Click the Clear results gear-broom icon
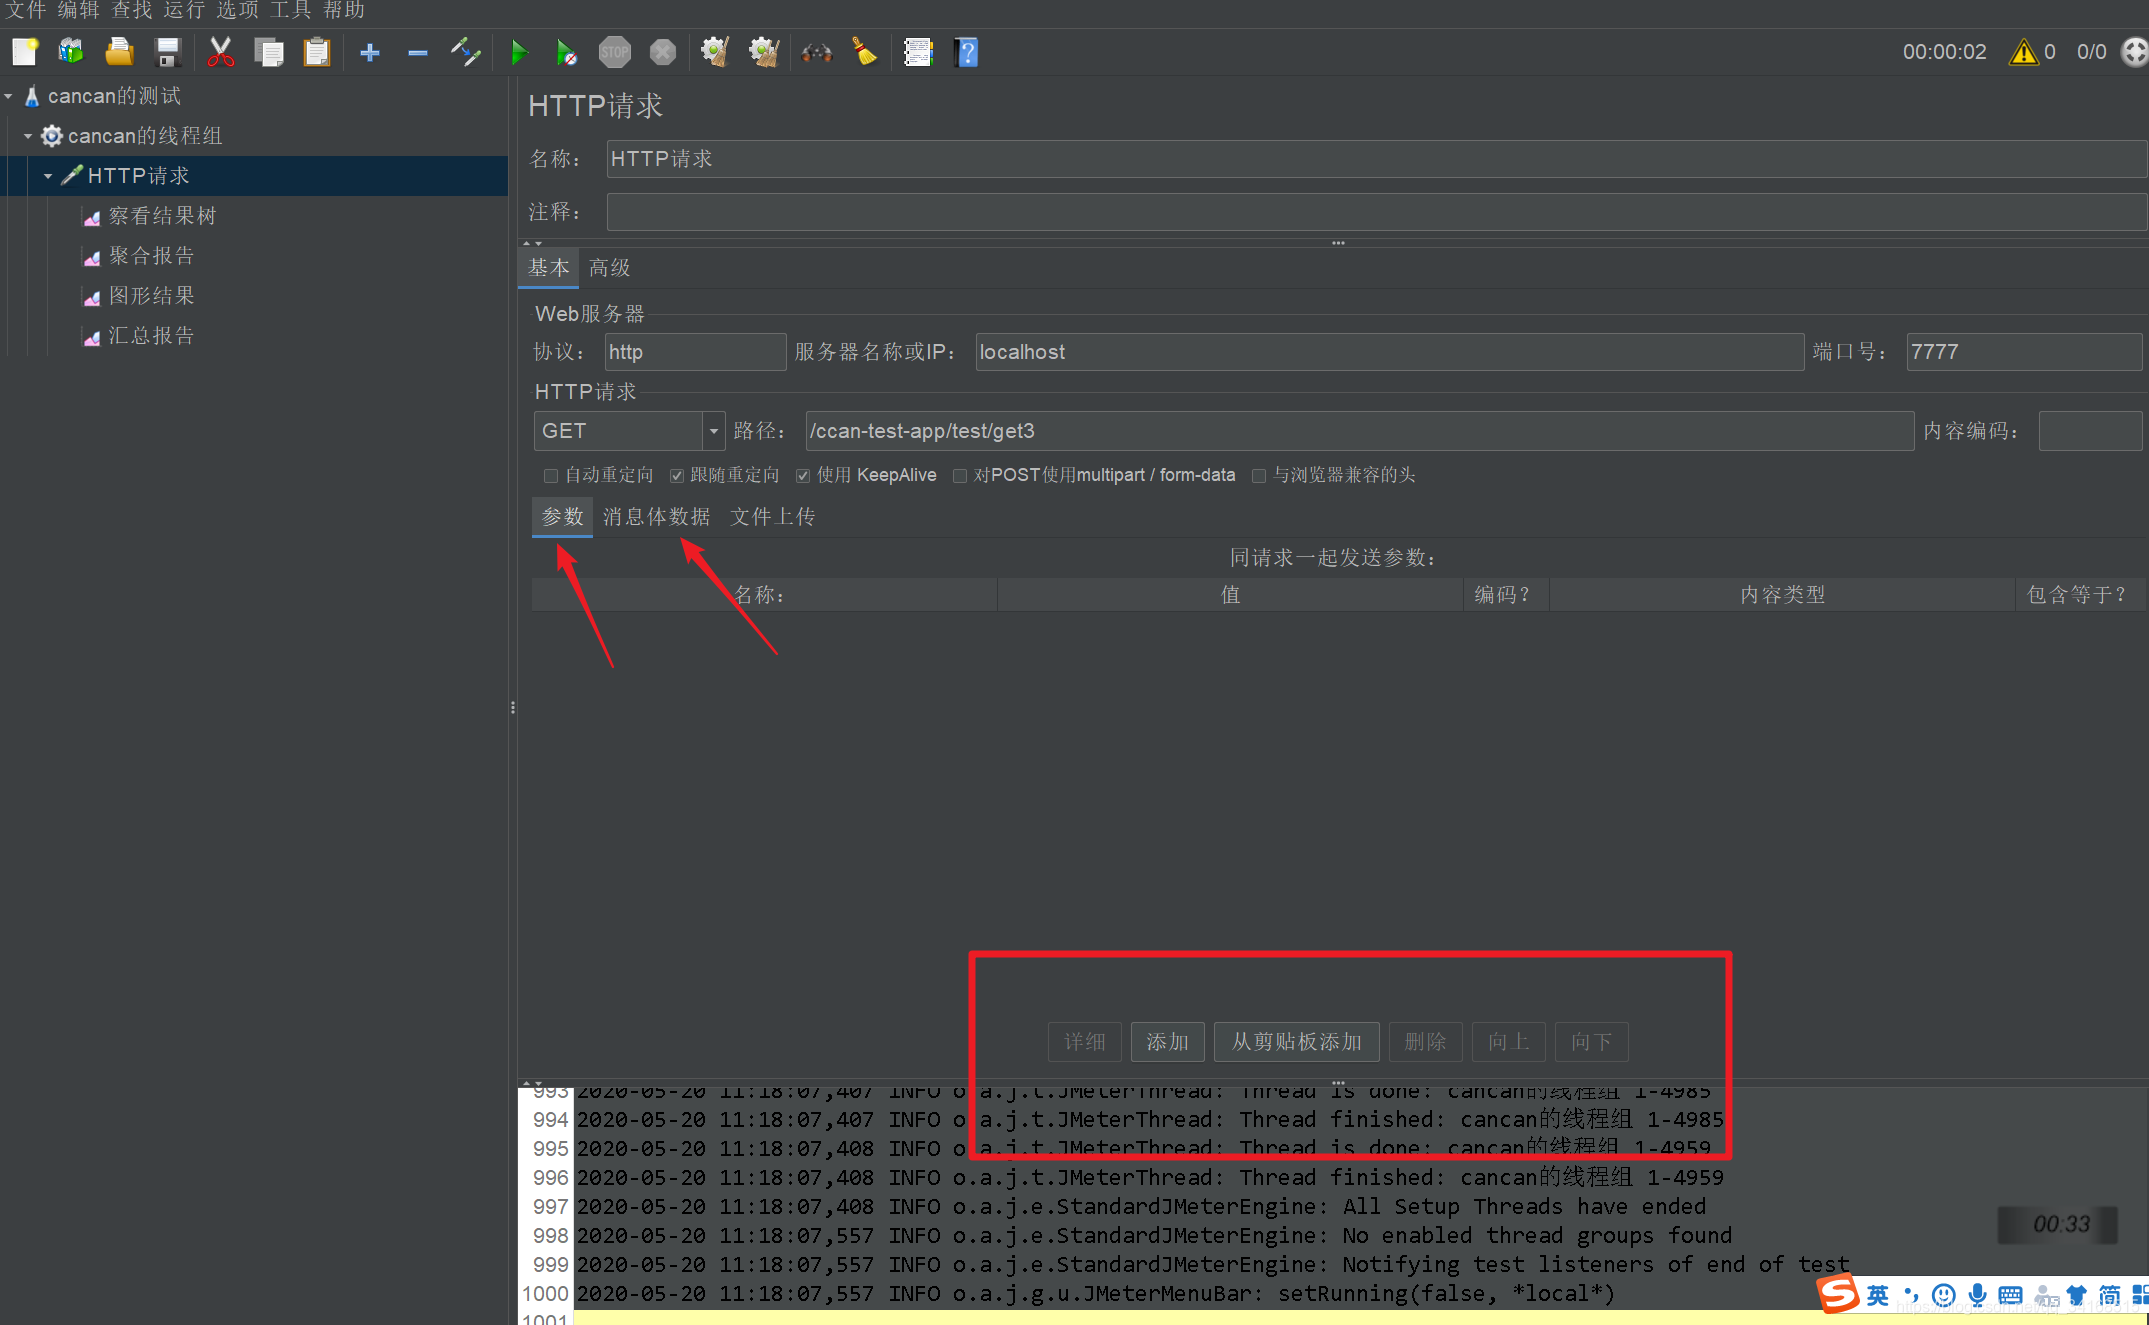2149x1325 pixels. (715, 52)
